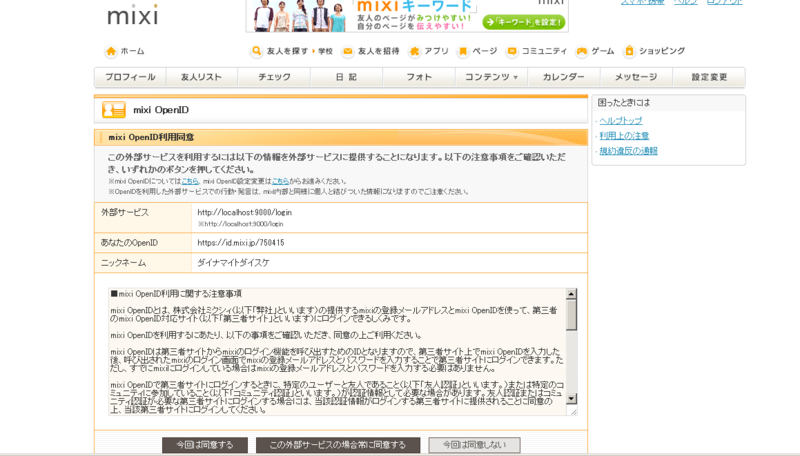Click the https://id.mixi.jp/750415 OpenID text
Screen dimensions: 800x456
click(241, 243)
